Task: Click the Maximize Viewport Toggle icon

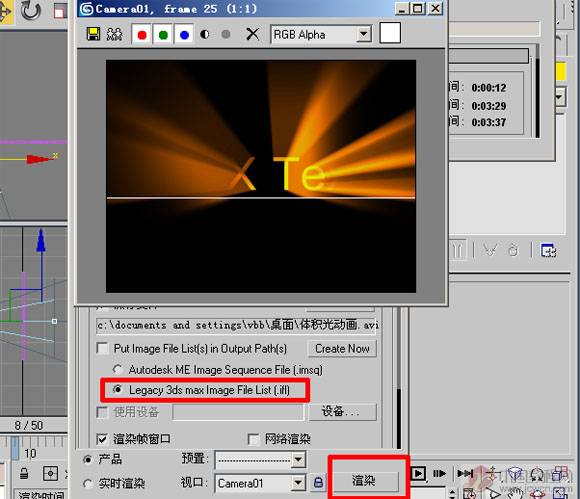Action: click(560, 493)
